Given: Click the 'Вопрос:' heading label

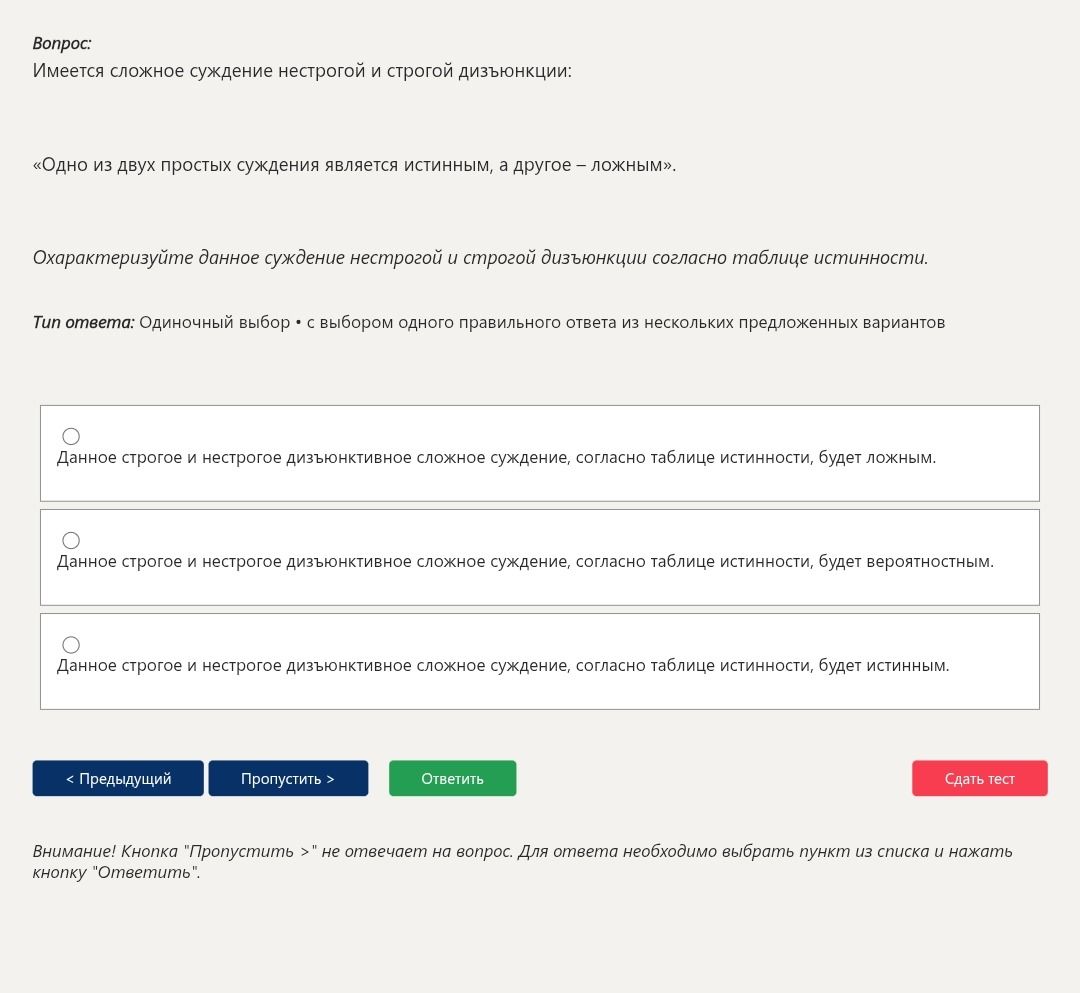Looking at the screenshot, I should tap(62, 43).
